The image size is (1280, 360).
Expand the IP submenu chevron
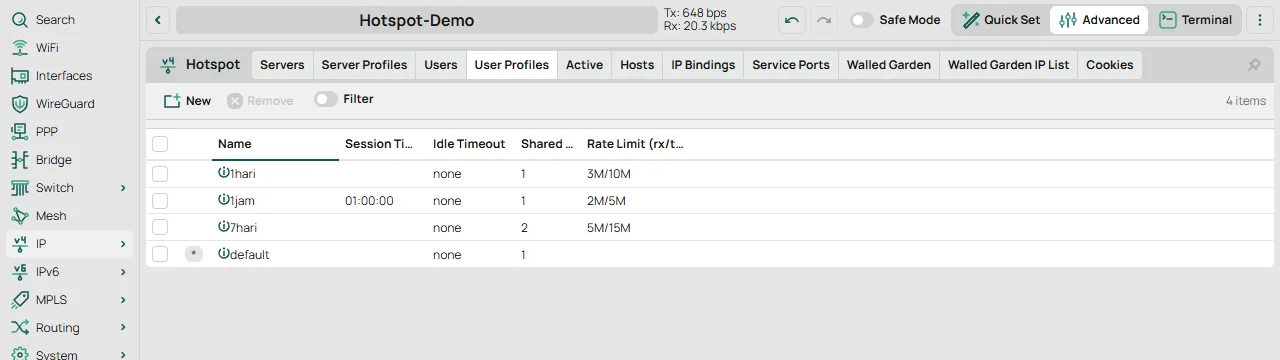pyautogui.click(x=123, y=244)
